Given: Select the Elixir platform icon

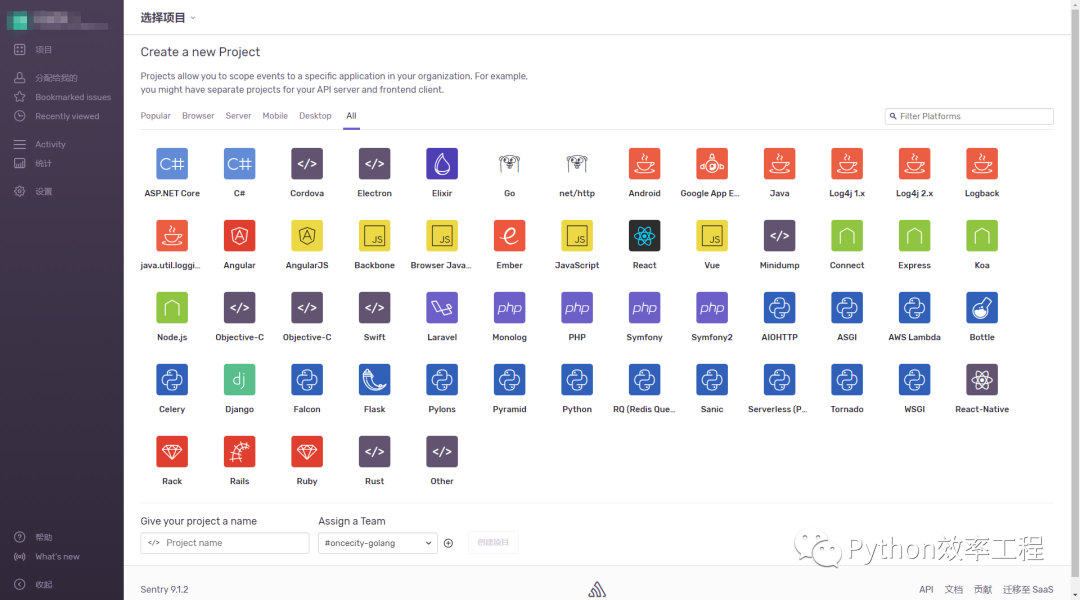Looking at the screenshot, I should 442,164.
